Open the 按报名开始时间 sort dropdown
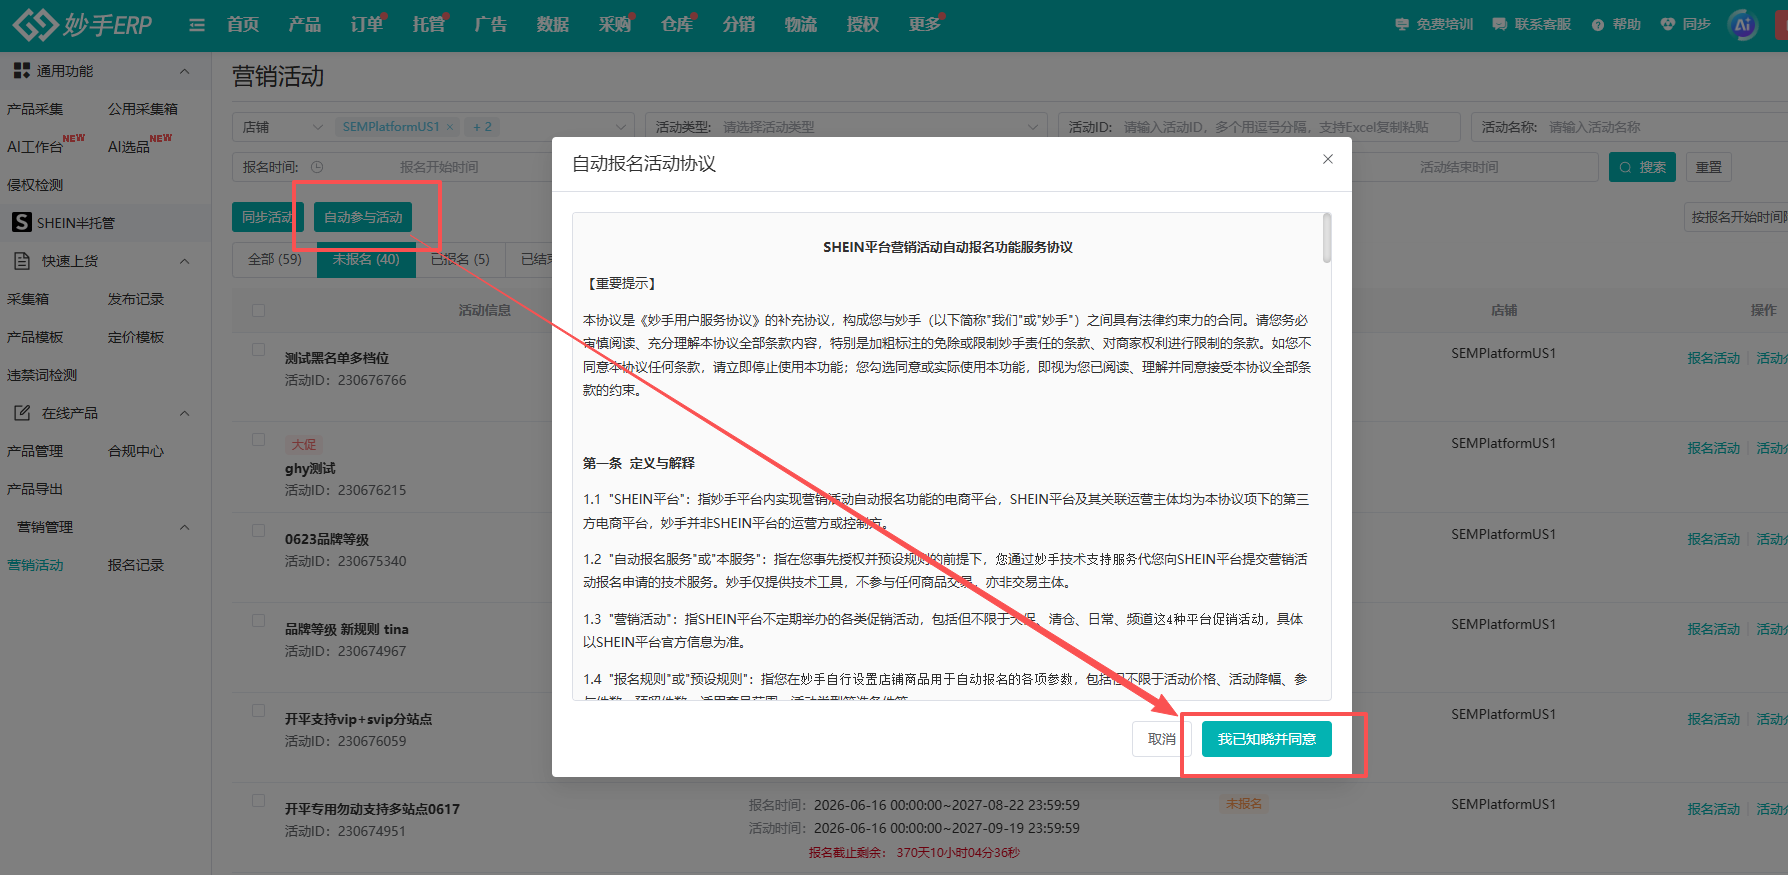Viewport: 1788px width, 875px height. [x=1736, y=217]
